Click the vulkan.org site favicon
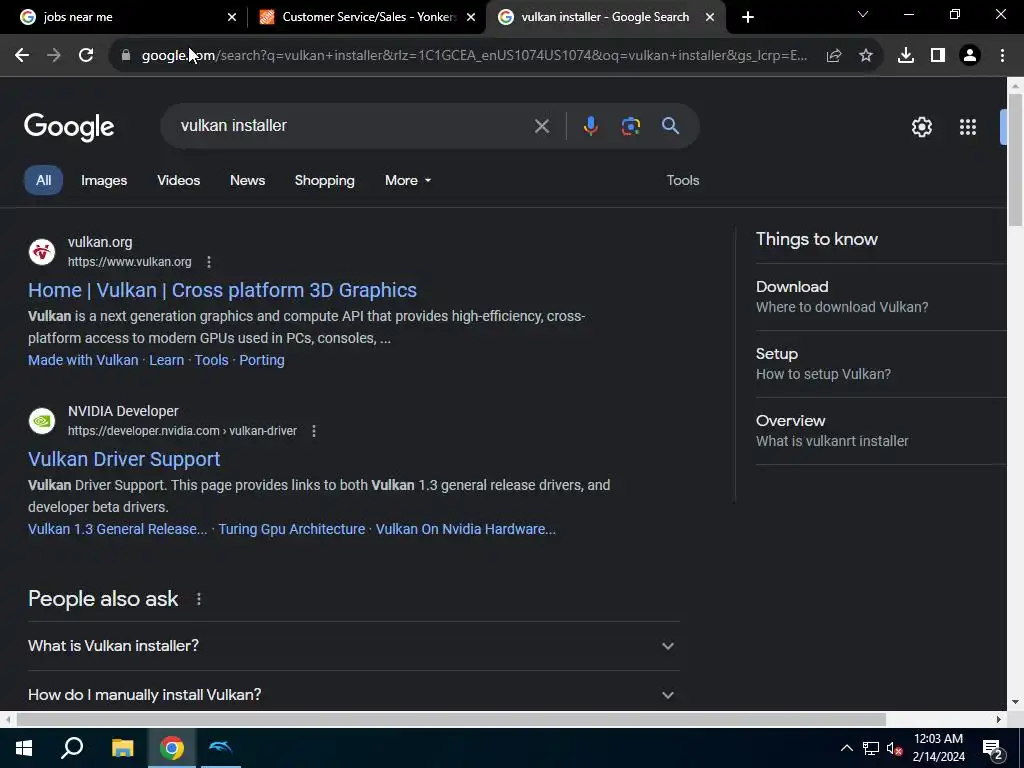1024x768 pixels. pos(42,252)
